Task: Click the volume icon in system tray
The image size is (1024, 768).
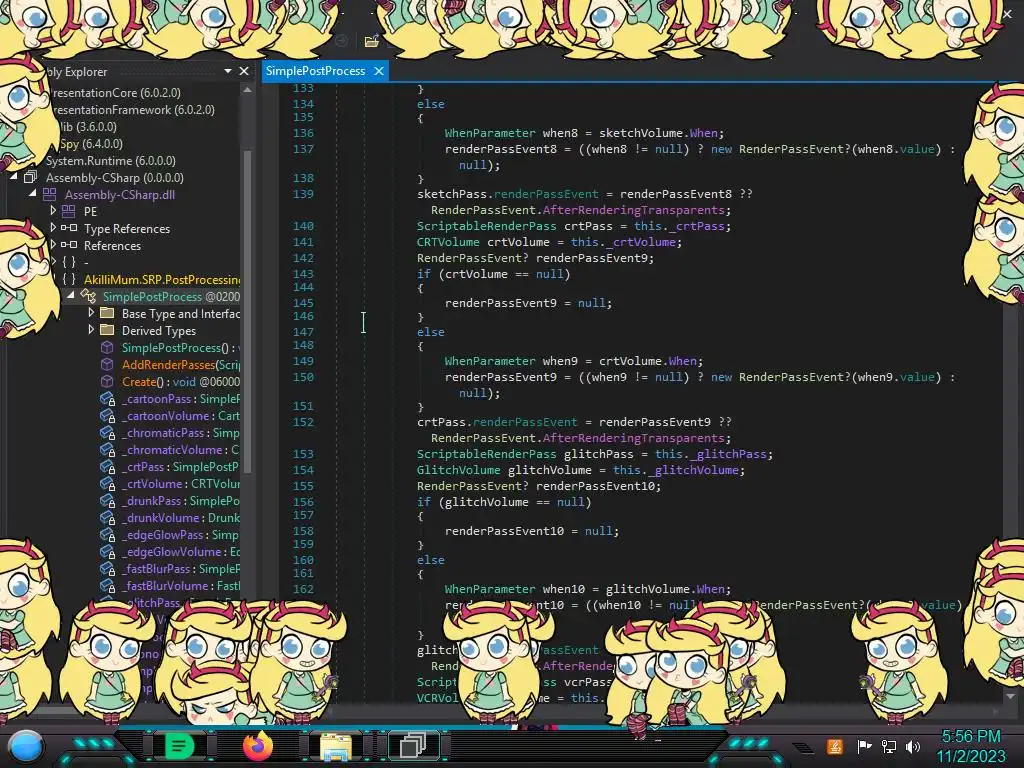Action: (913, 746)
